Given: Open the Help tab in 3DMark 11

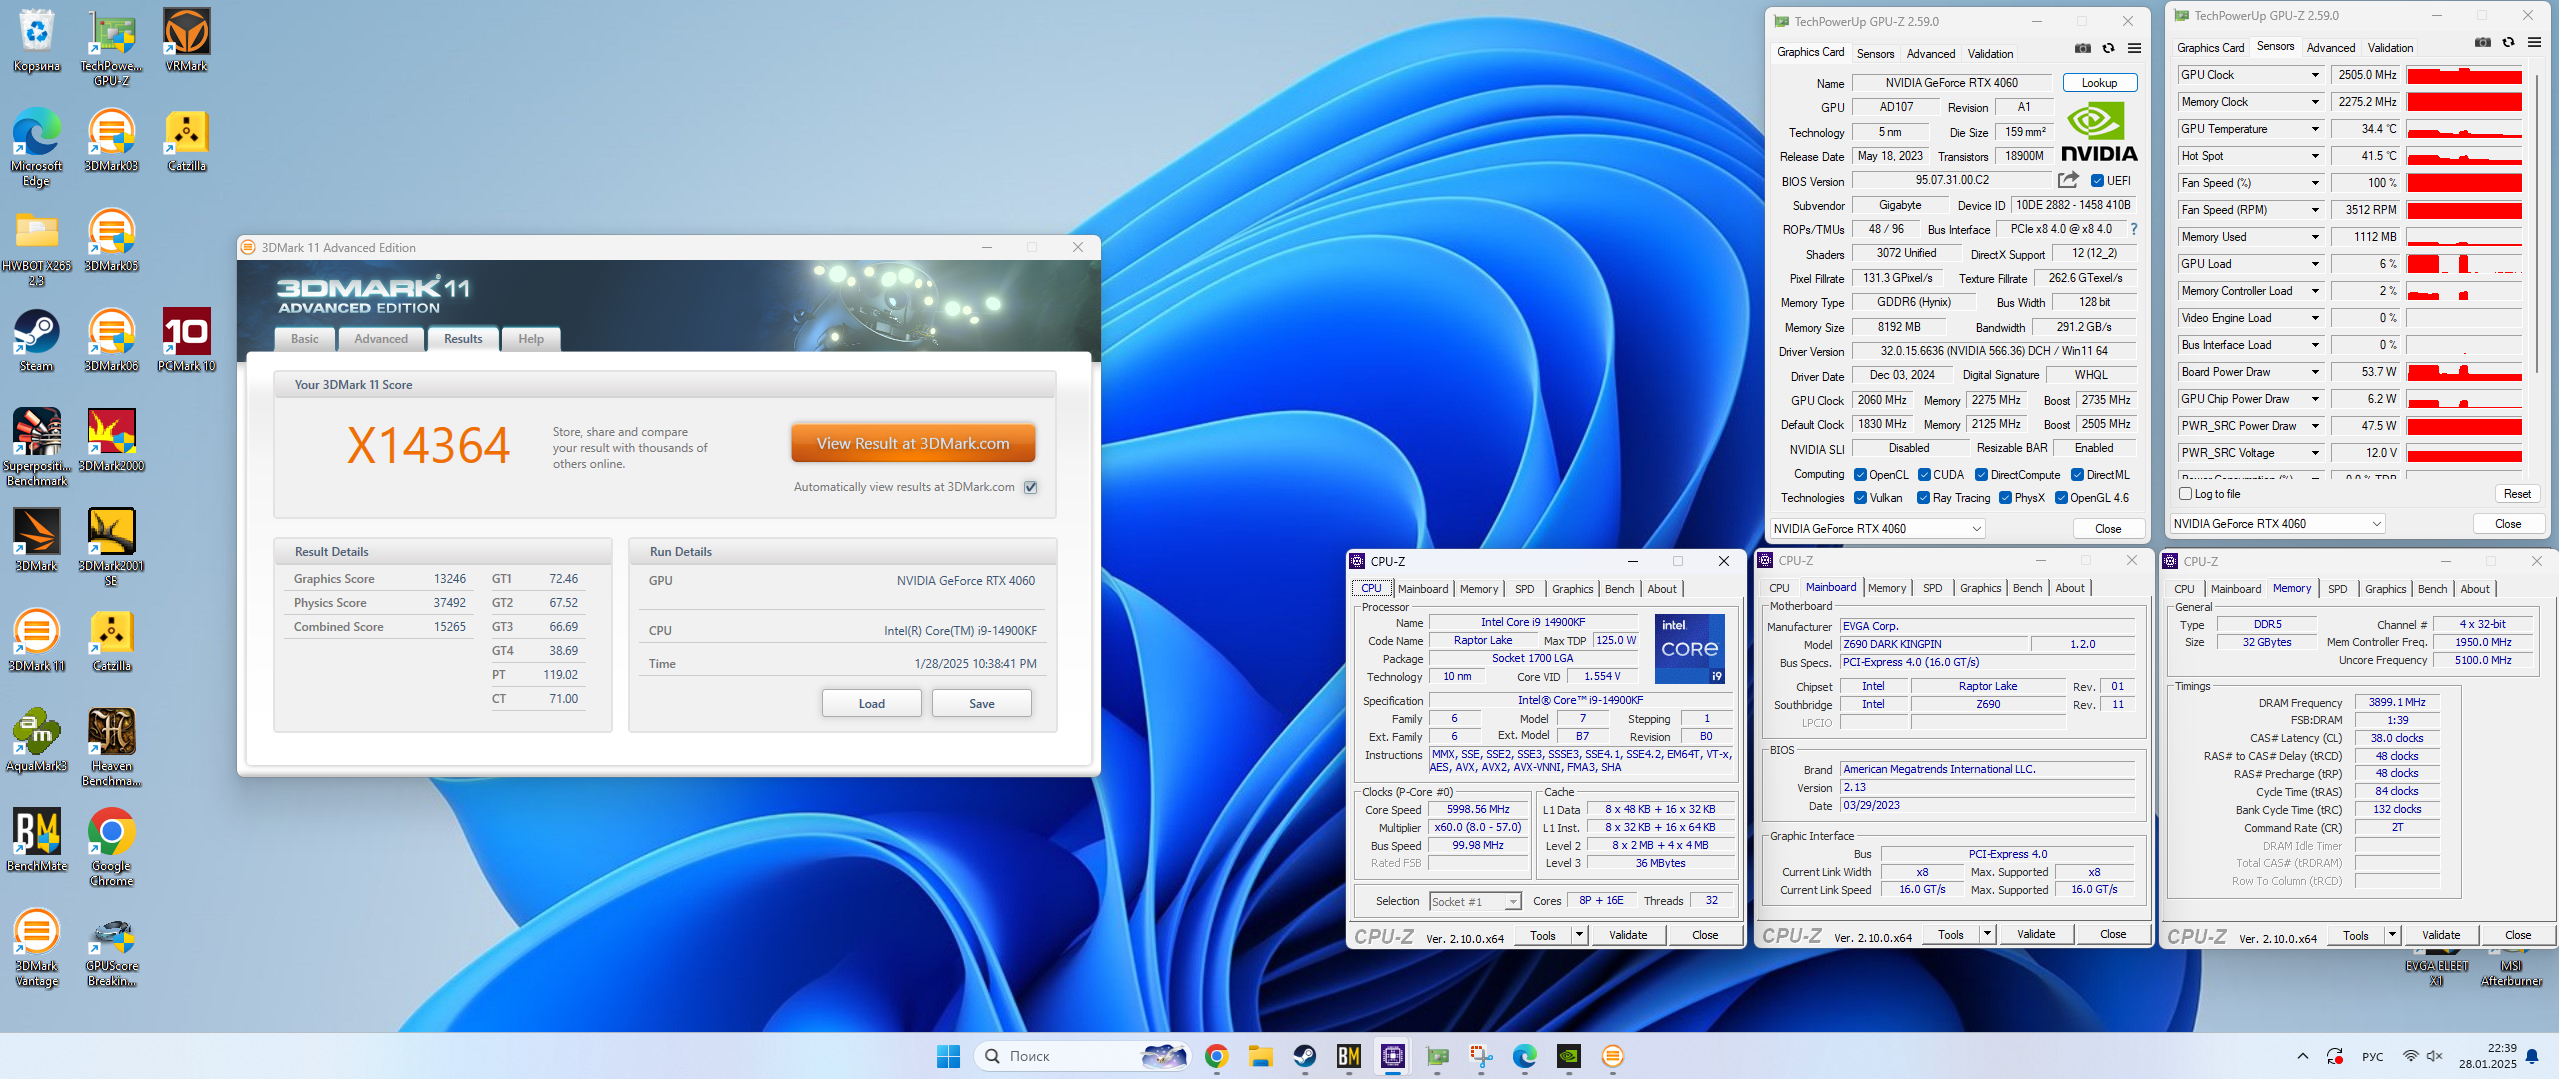Looking at the screenshot, I should tap(531, 339).
